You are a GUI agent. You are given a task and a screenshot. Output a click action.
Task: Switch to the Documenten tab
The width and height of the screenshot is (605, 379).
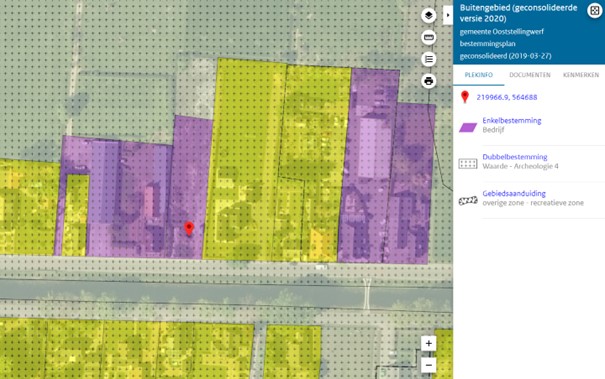tap(530, 75)
